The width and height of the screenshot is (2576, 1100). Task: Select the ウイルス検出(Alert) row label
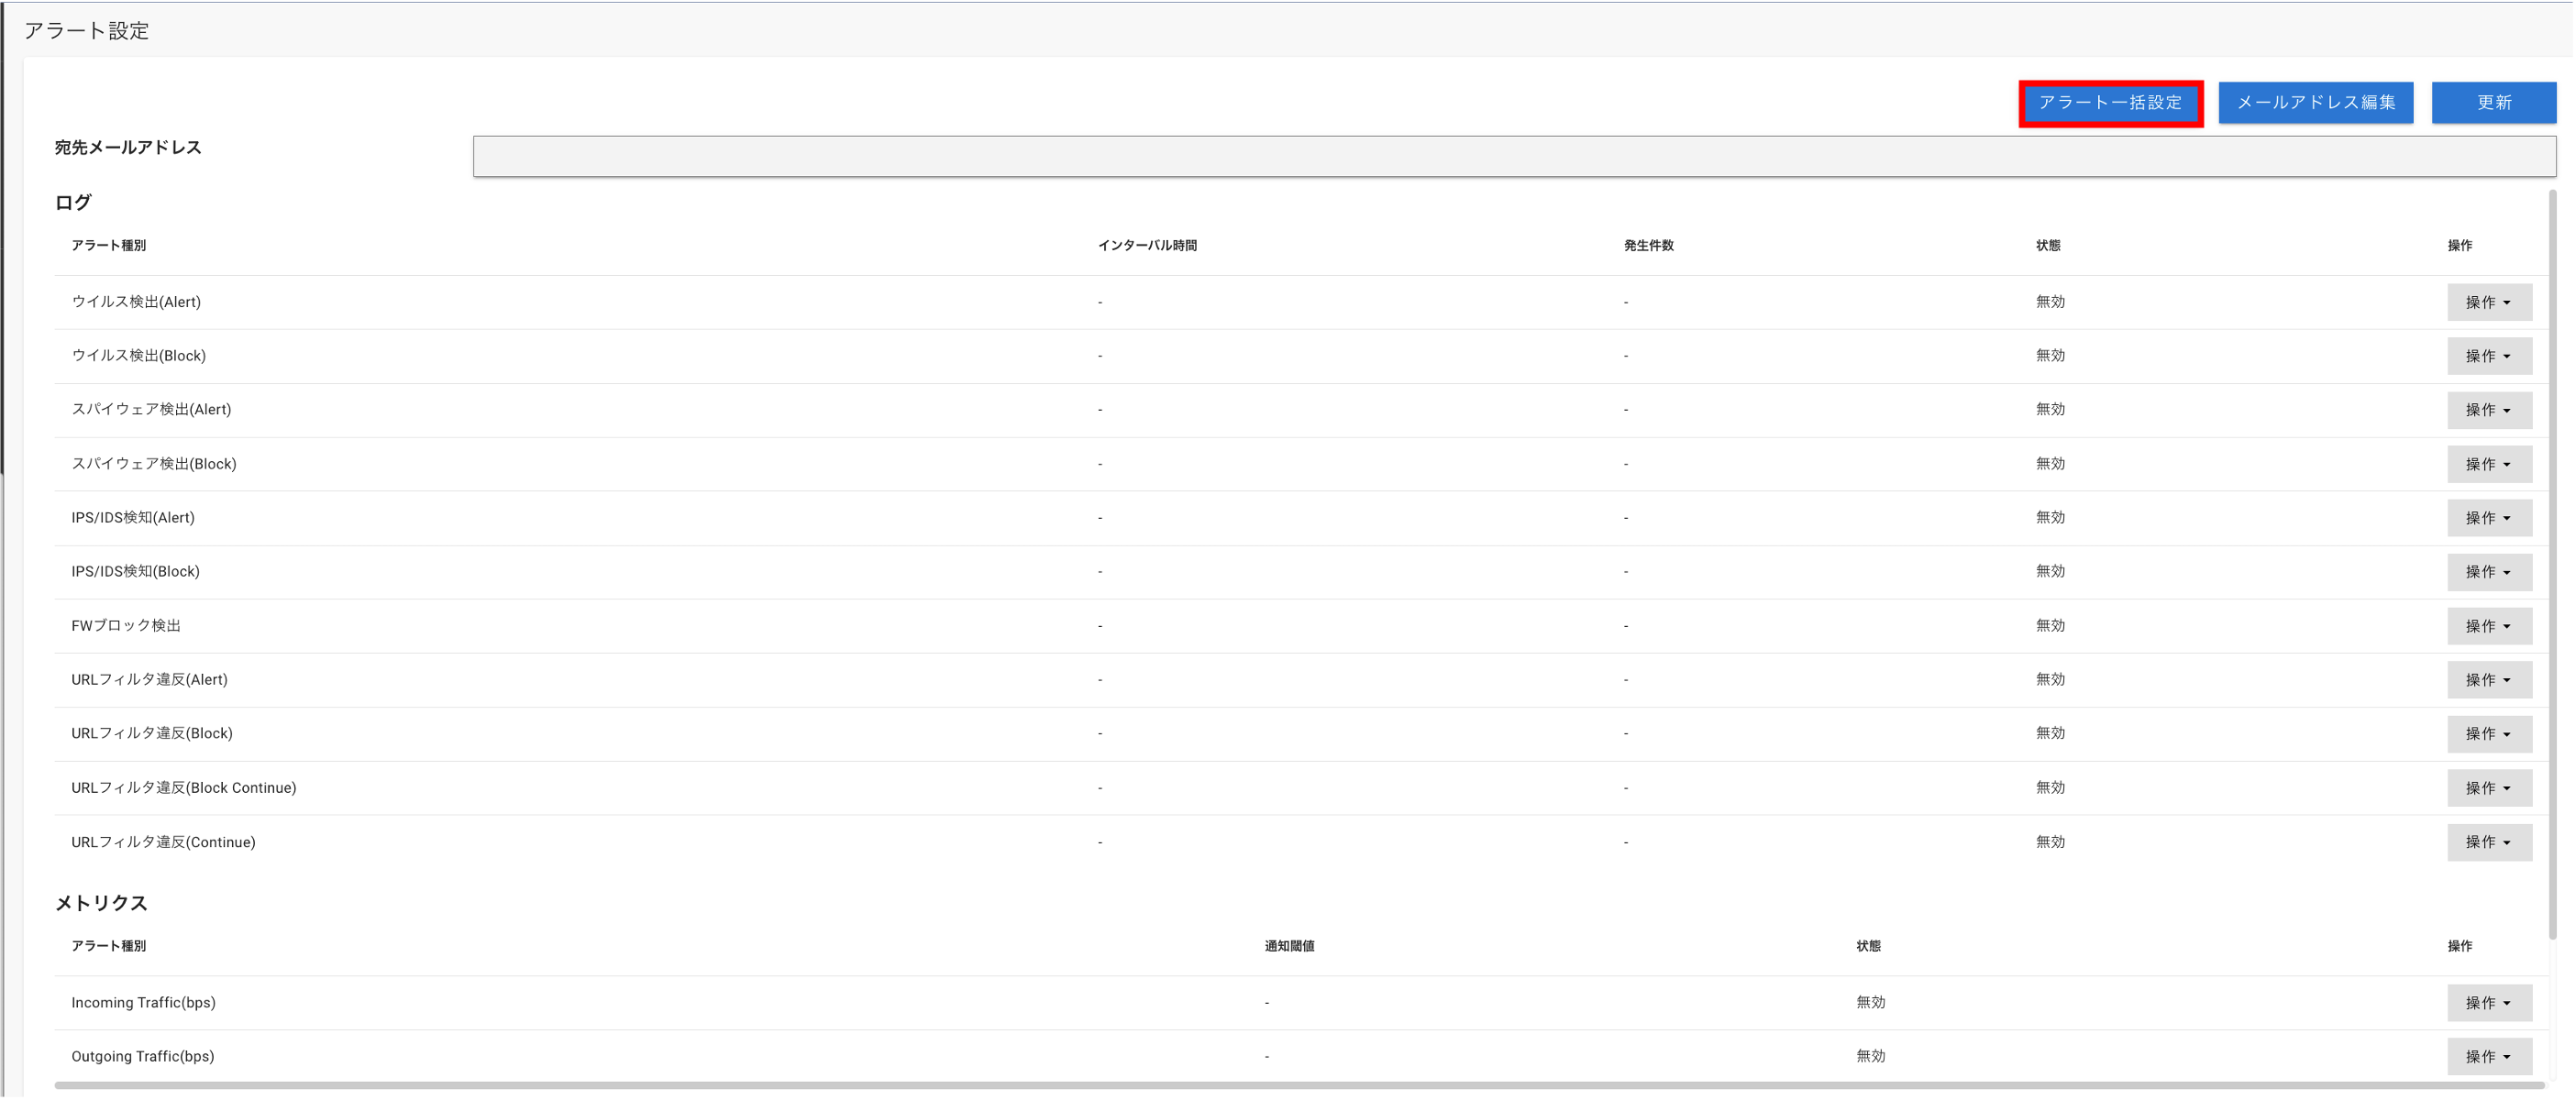136,302
